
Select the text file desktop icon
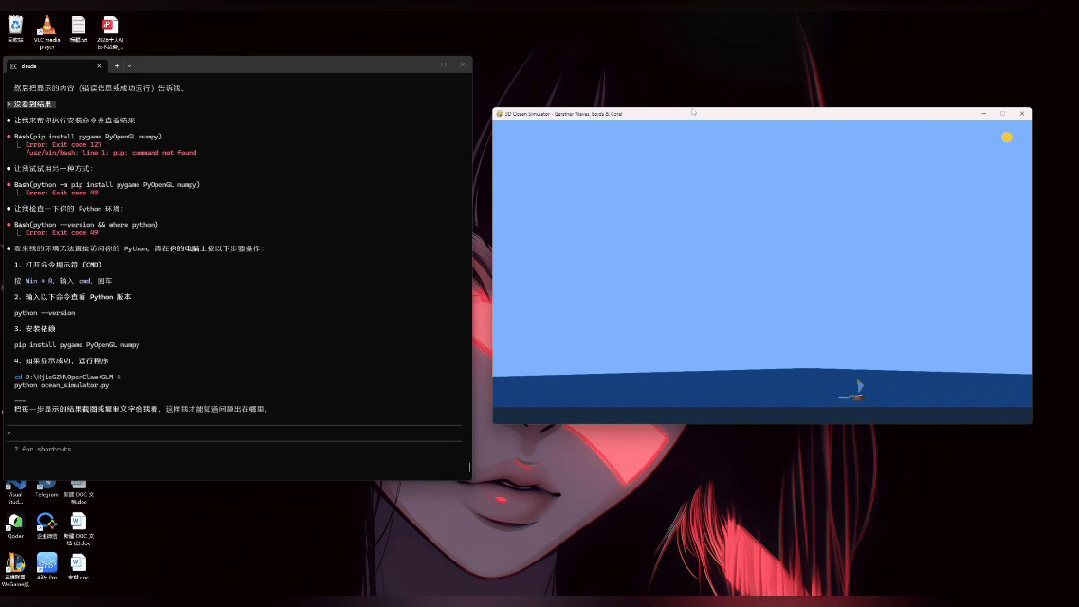pos(78,29)
